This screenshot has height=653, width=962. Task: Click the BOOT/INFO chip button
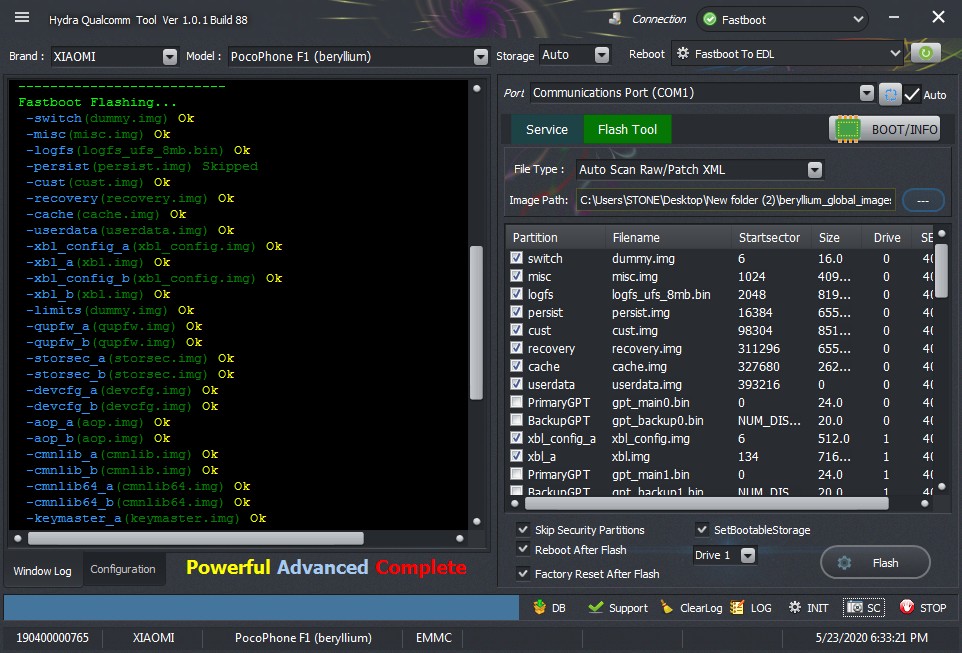(885, 129)
